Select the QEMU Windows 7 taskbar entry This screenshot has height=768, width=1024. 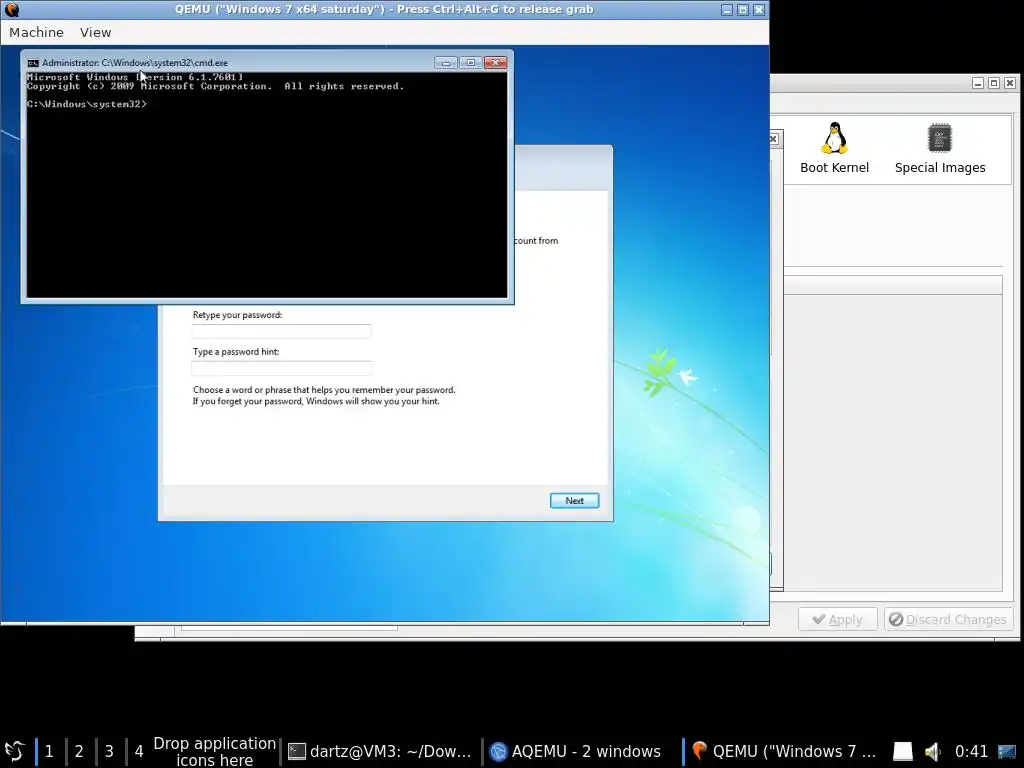tap(784, 751)
